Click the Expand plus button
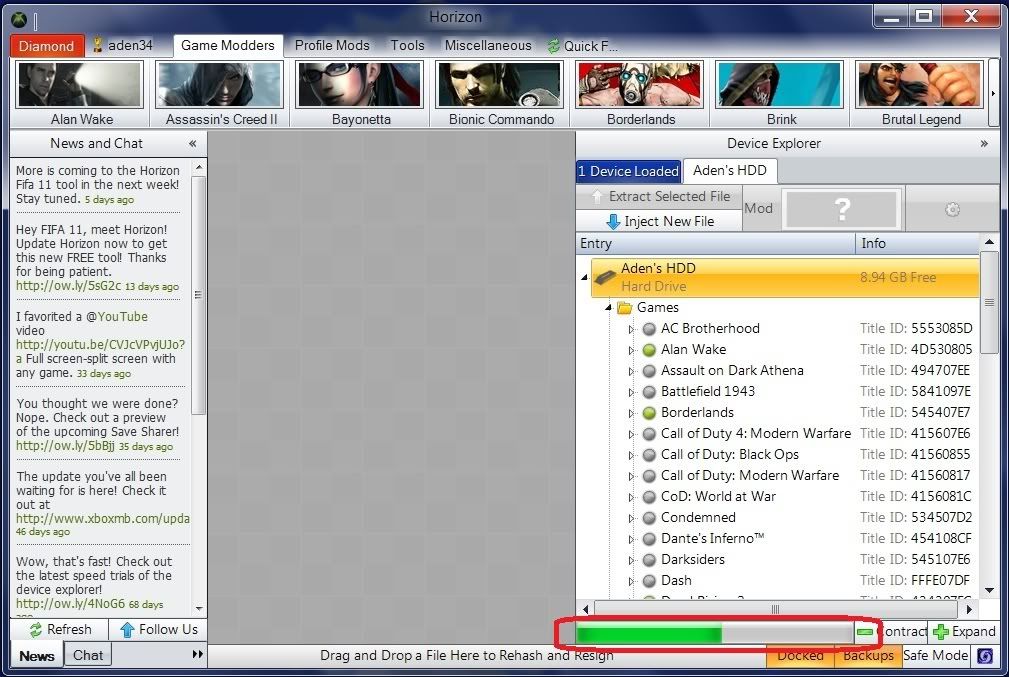Screen dimensions: 1009x677 (964, 632)
